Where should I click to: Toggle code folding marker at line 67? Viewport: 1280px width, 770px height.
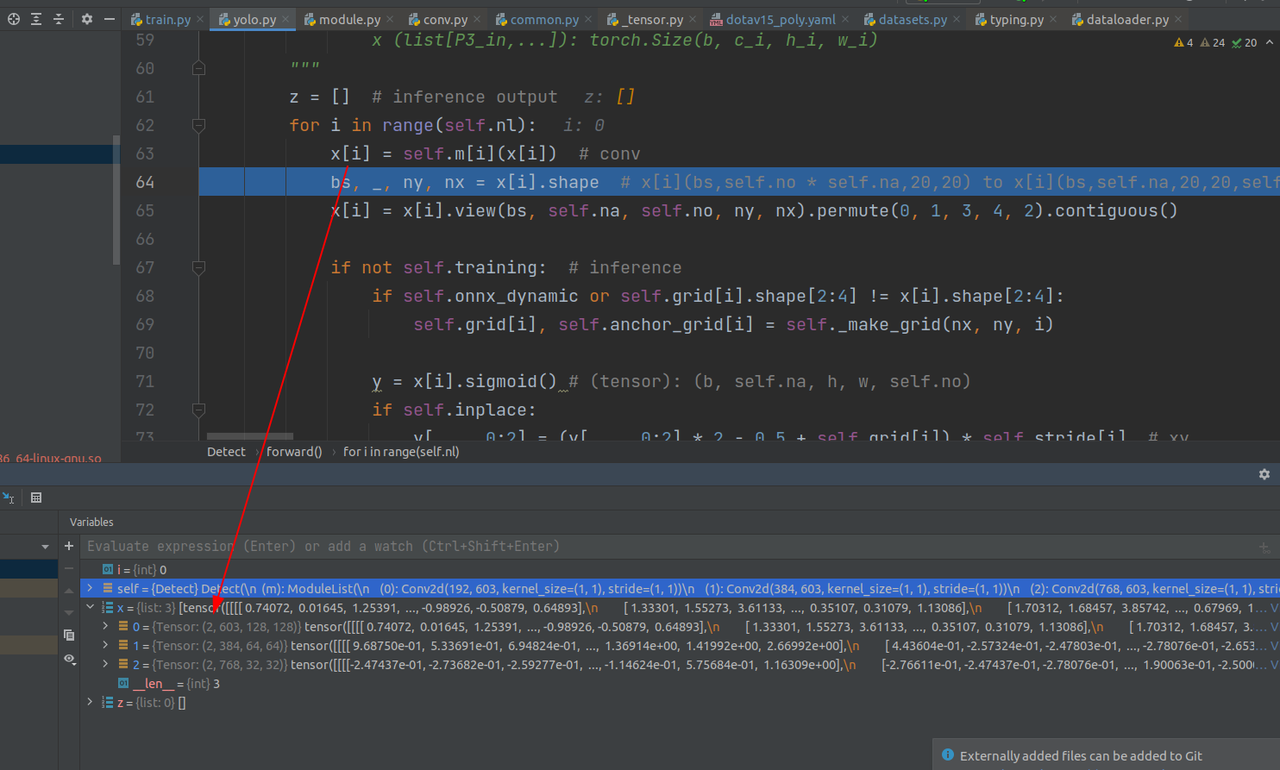[x=198, y=268]
